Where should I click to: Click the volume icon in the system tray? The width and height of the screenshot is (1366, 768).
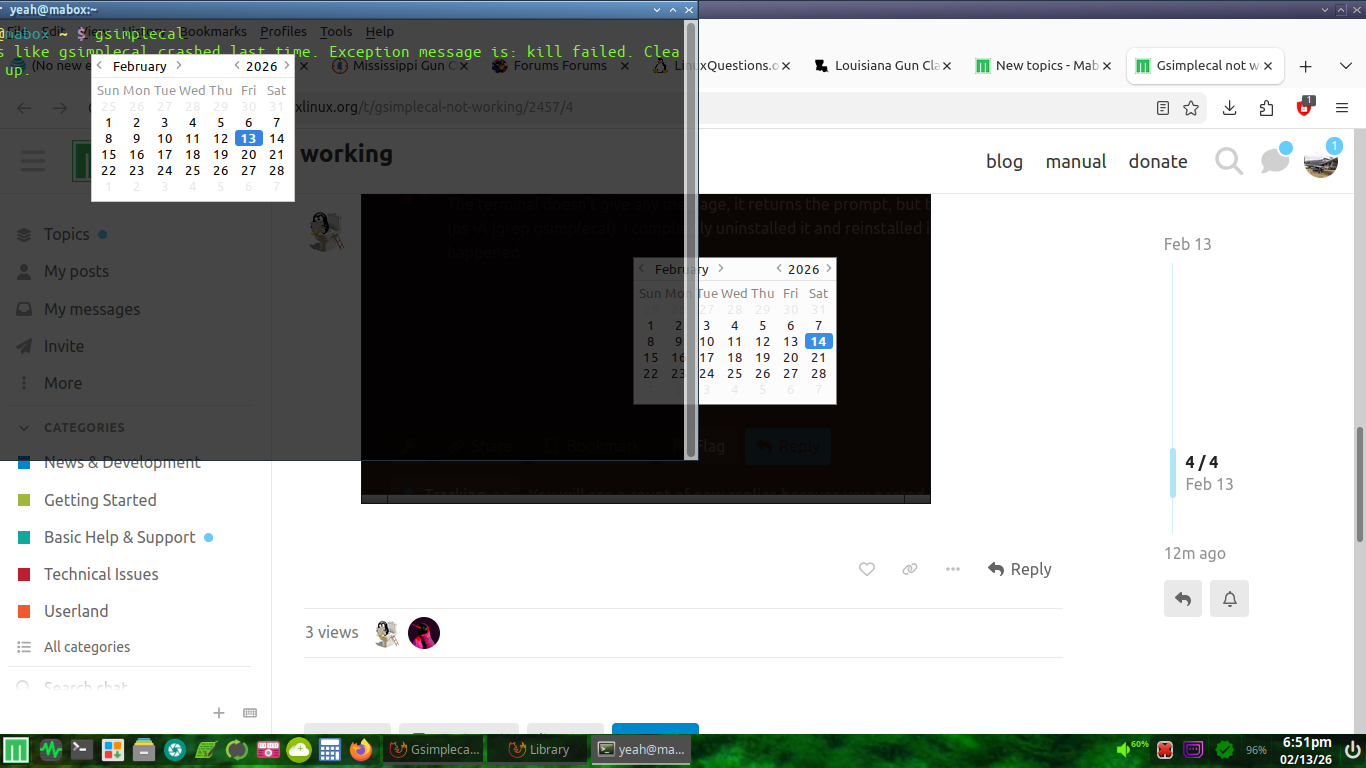(x=1125, y=749)
